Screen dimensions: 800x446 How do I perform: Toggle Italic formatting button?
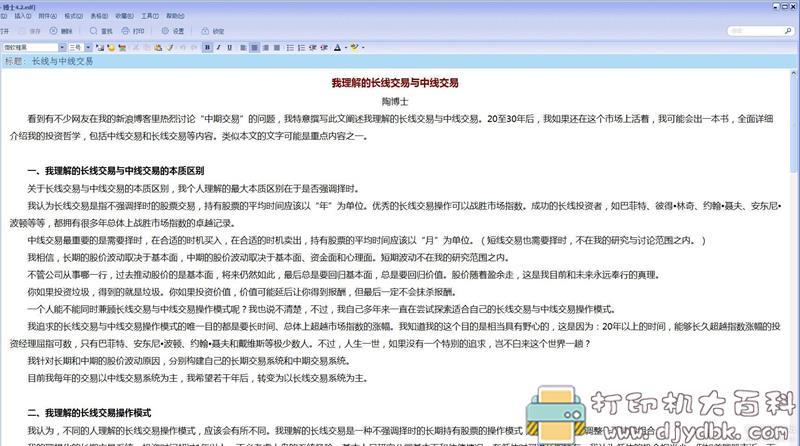pos(218,47)
